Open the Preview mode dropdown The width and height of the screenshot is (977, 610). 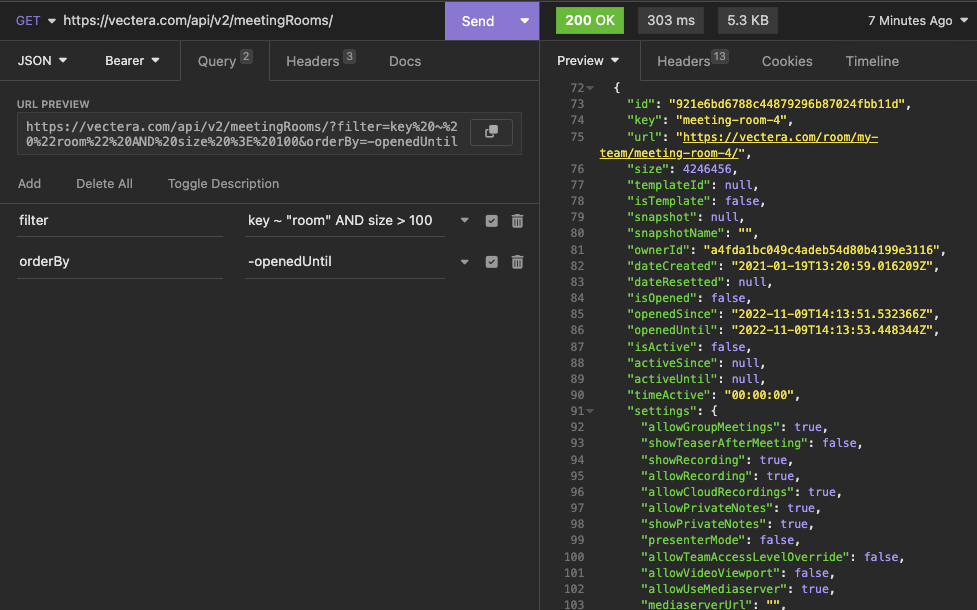click(x=588, y=60)
